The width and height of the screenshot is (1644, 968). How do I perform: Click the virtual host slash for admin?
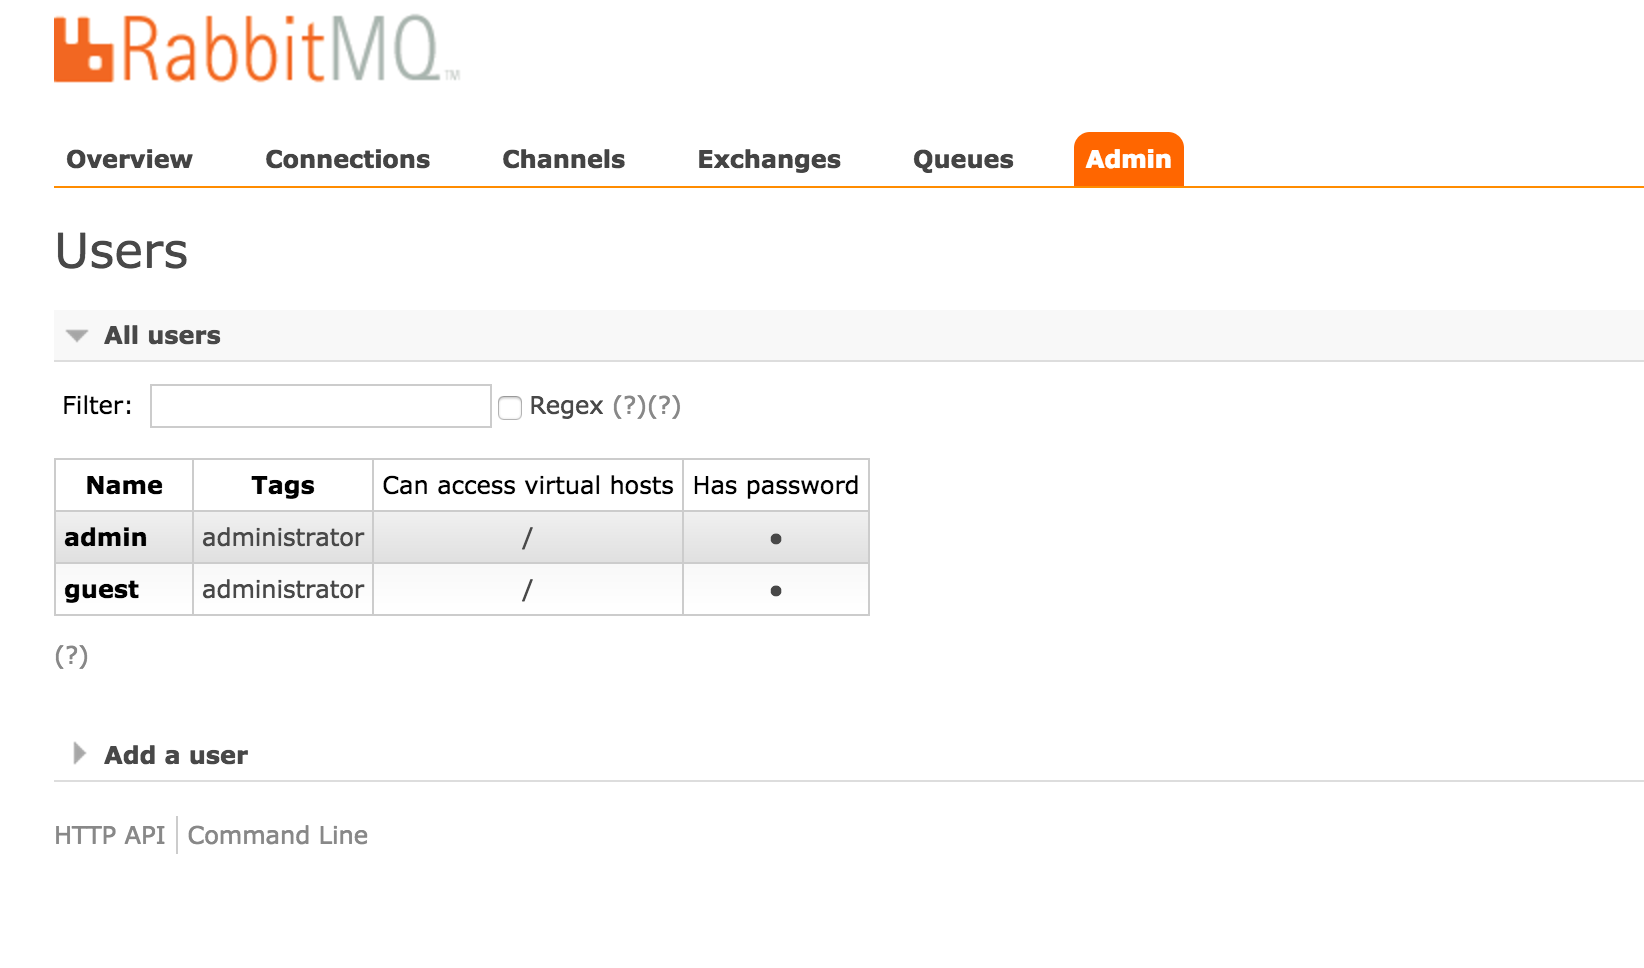527,538
